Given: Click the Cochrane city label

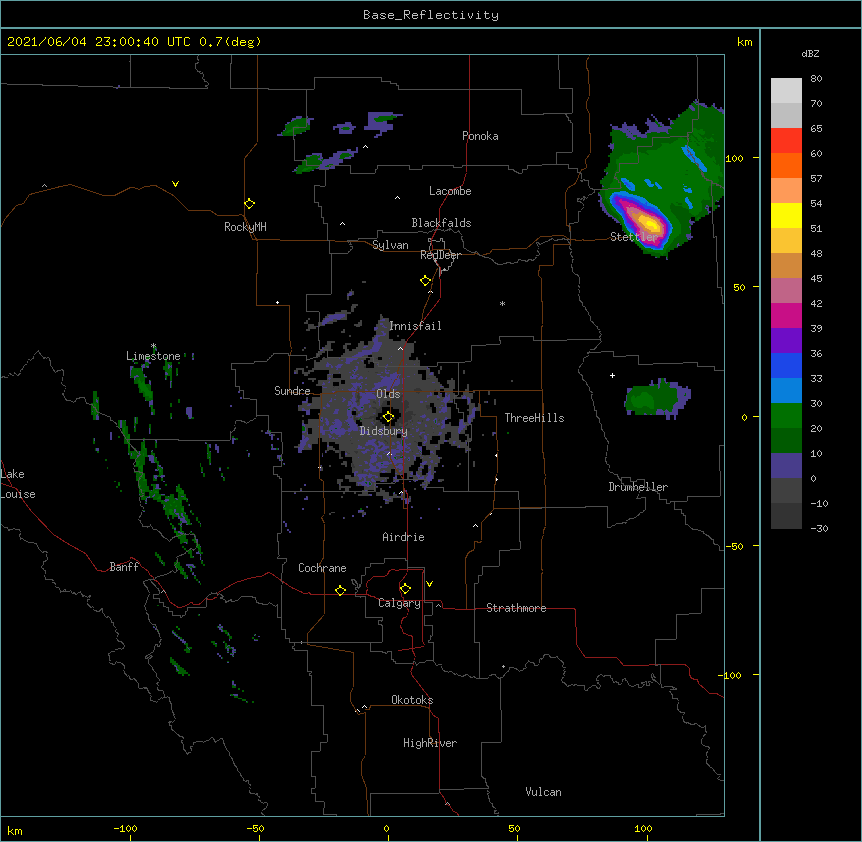Looking at the screenshot, I should point(322,568).
